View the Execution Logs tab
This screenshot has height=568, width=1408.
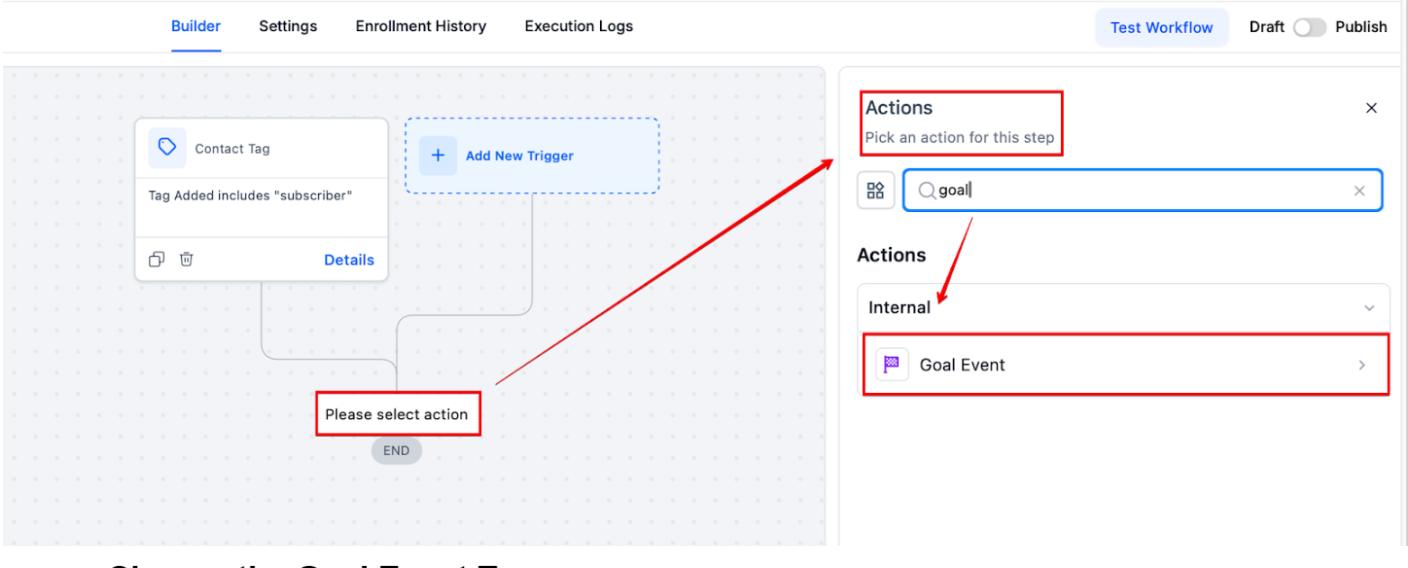(578, 26)
